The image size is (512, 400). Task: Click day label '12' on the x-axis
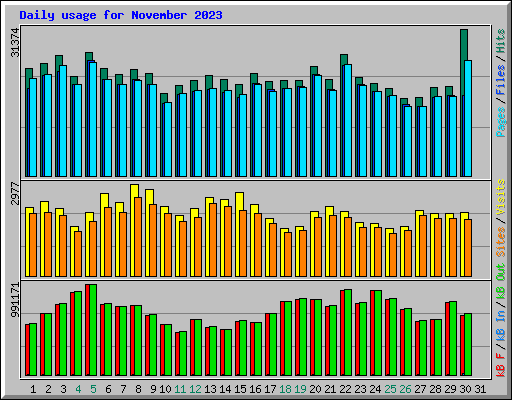tap(195, 389)
